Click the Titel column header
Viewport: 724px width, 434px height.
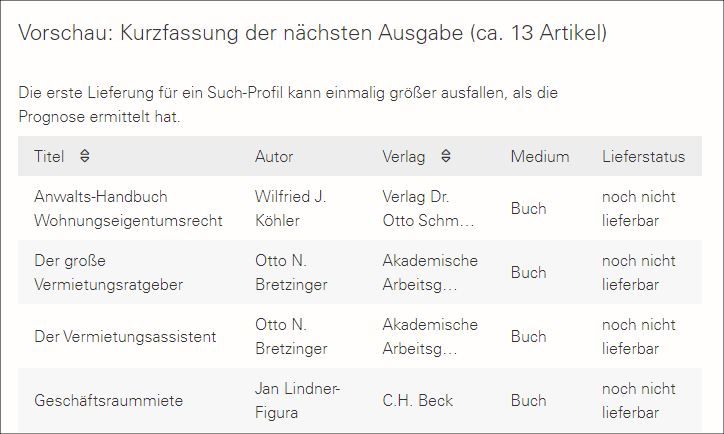(x=49, y=156)
